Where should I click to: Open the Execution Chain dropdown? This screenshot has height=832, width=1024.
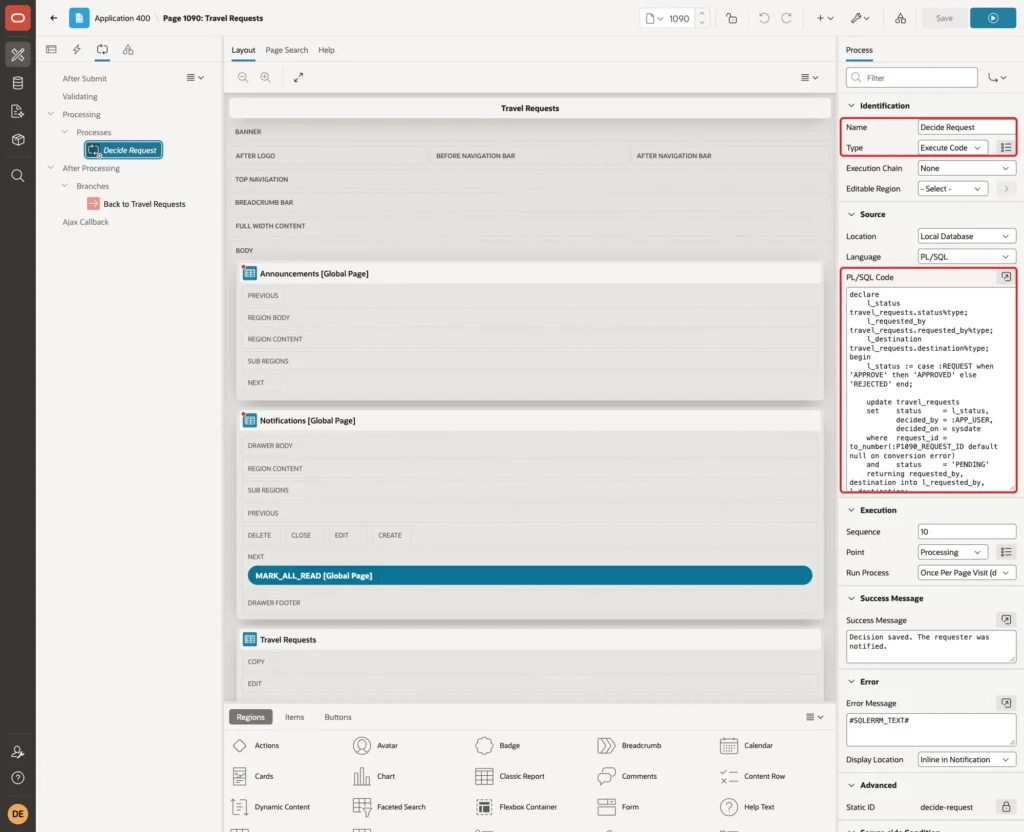point(967,168)
